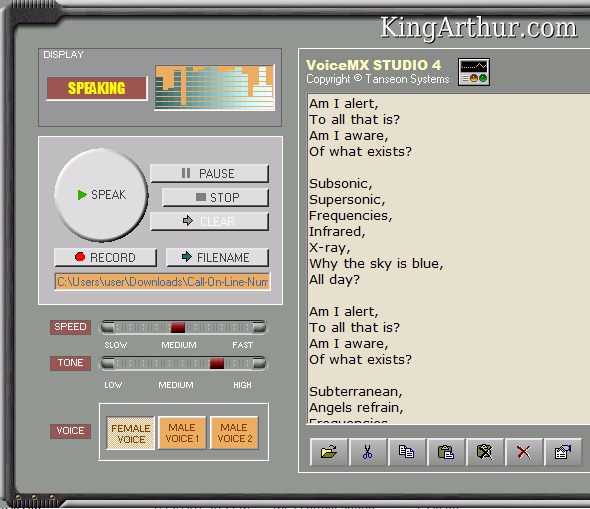Click the SPEAKING status indicator
Viewport: 590px width, 509px height.
click(x=96, y=88)
